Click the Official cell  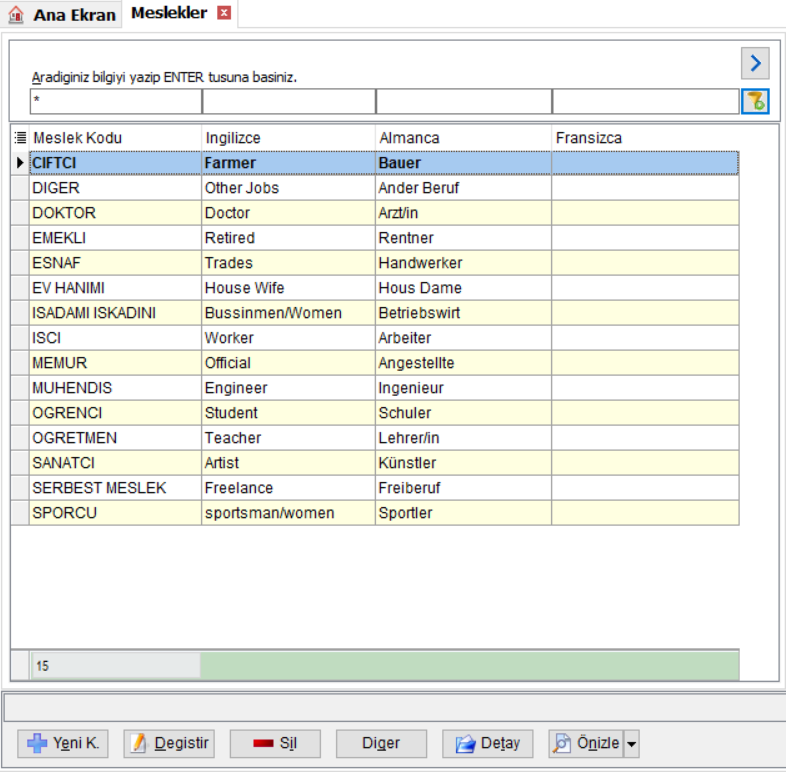[x=288, y=363]
